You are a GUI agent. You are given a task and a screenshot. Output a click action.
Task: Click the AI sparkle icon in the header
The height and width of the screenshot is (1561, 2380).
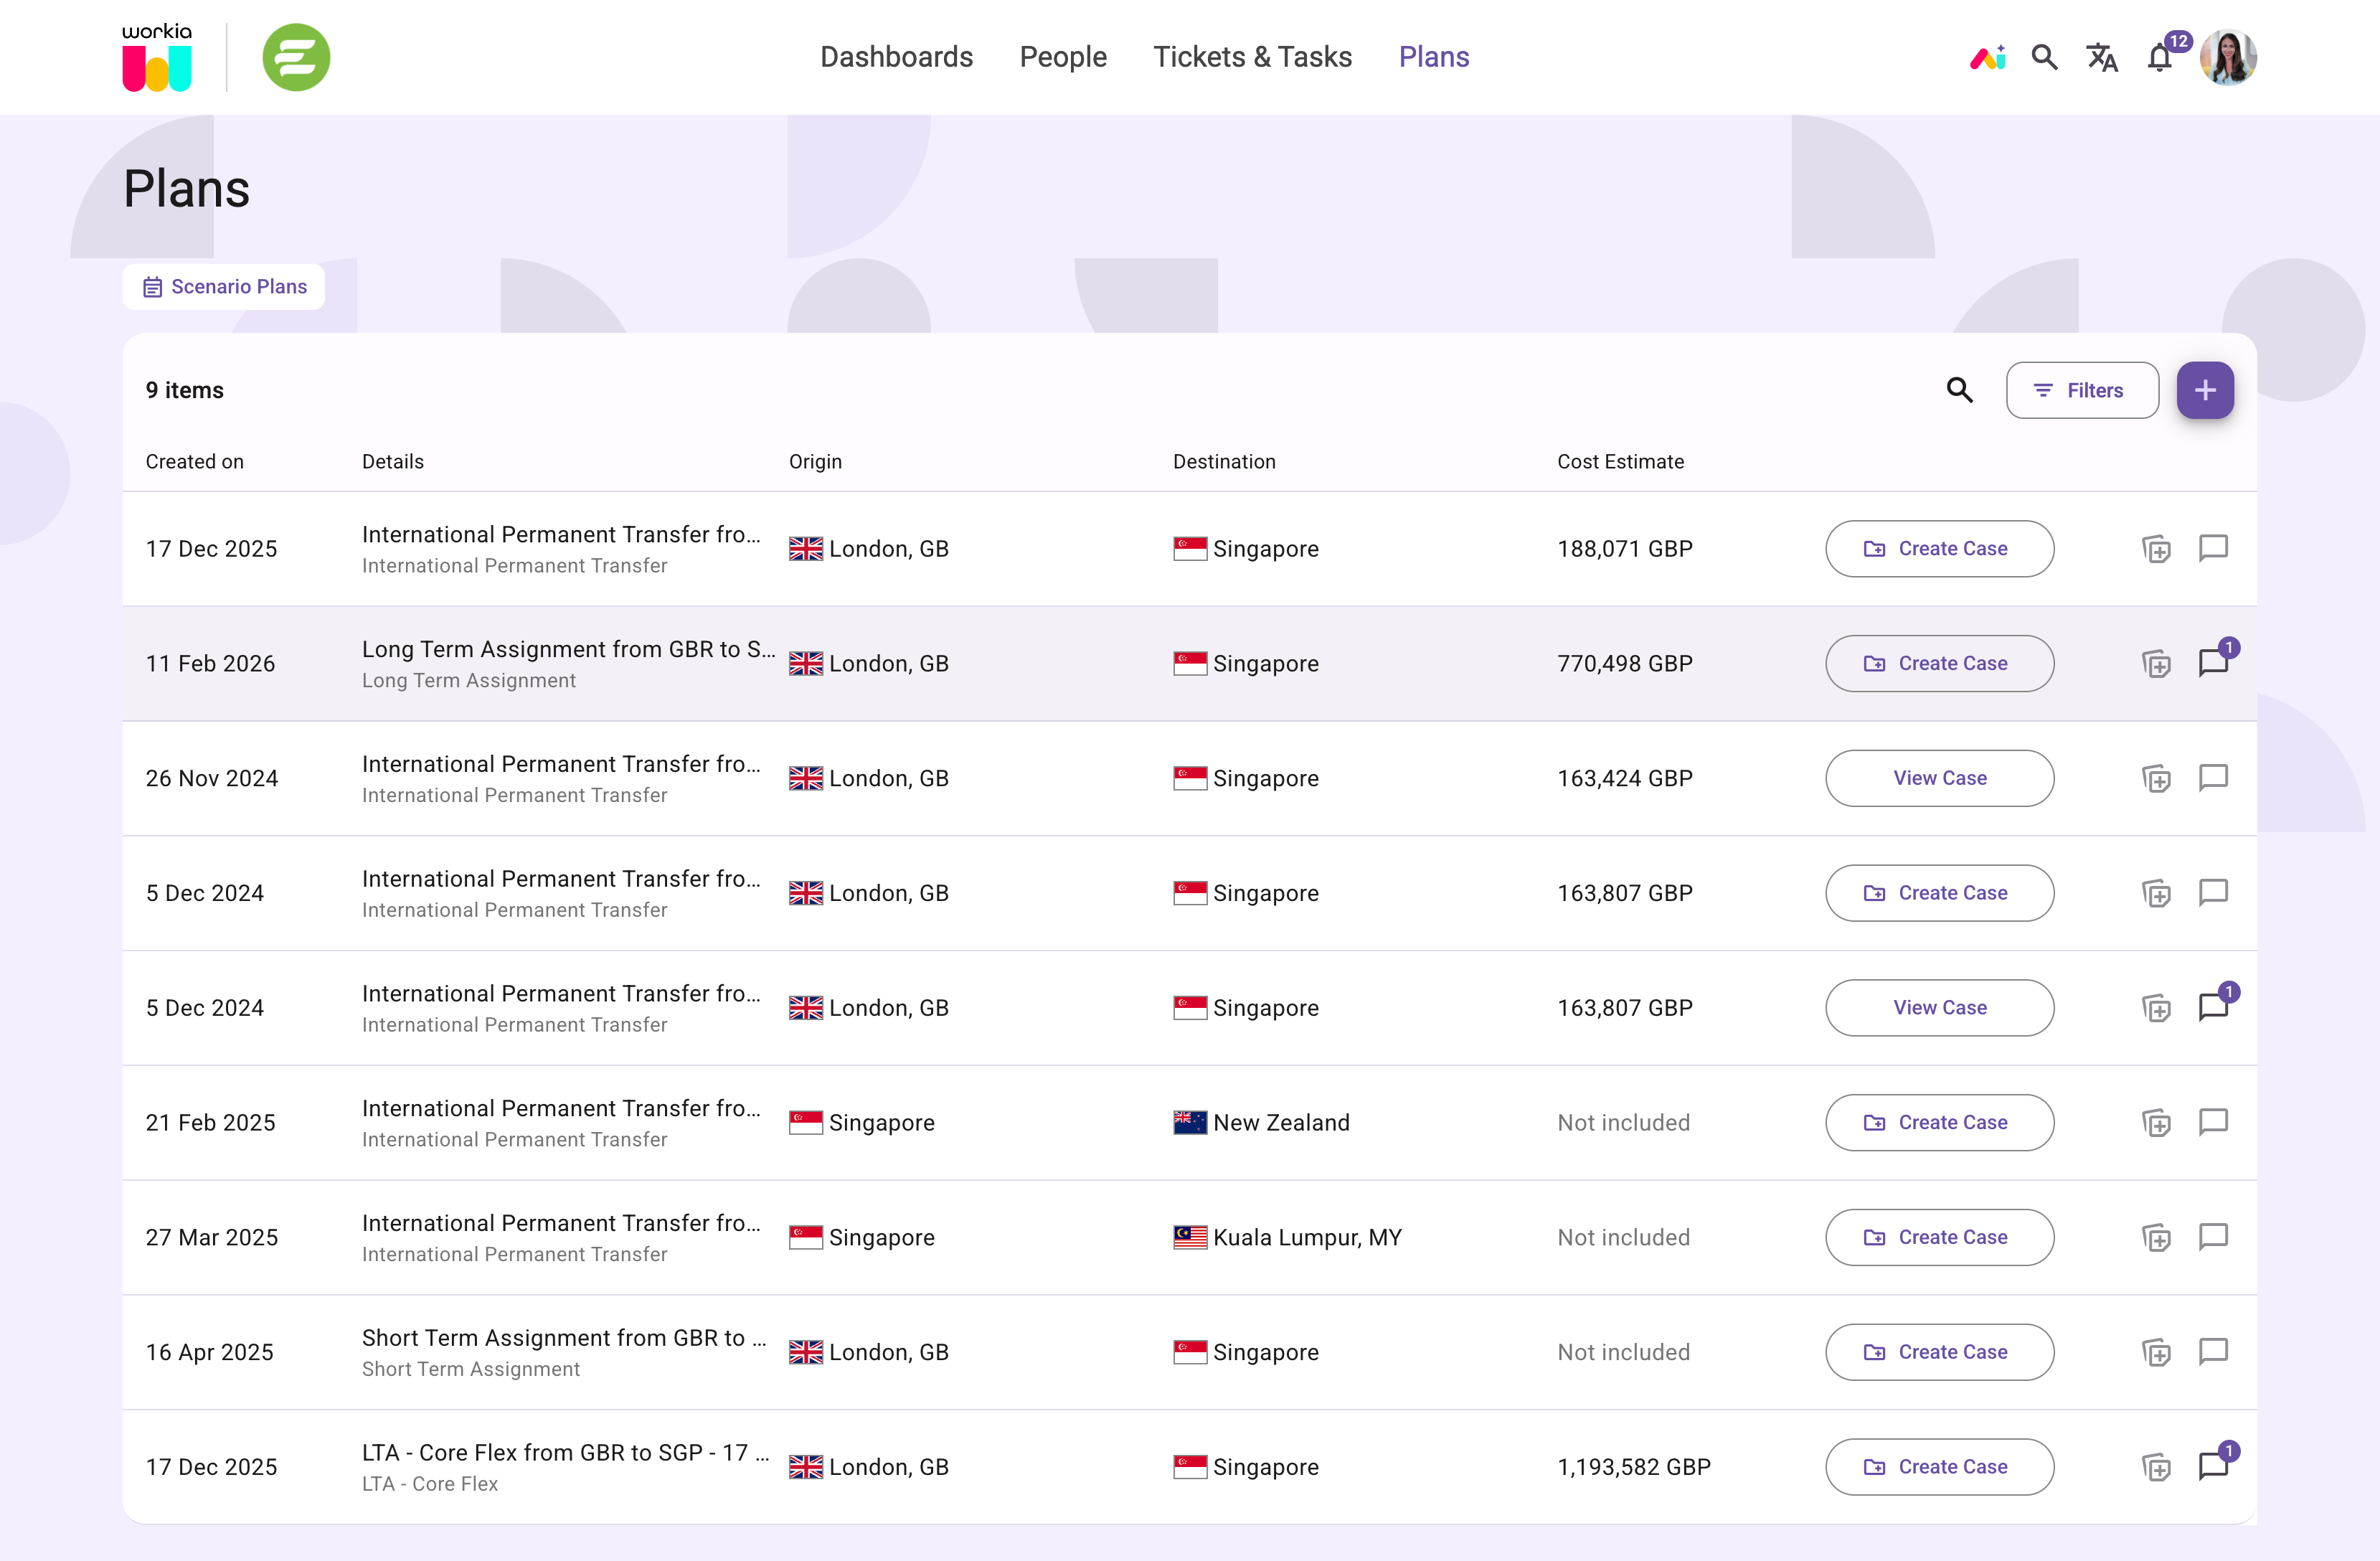tap(1987, 58)
